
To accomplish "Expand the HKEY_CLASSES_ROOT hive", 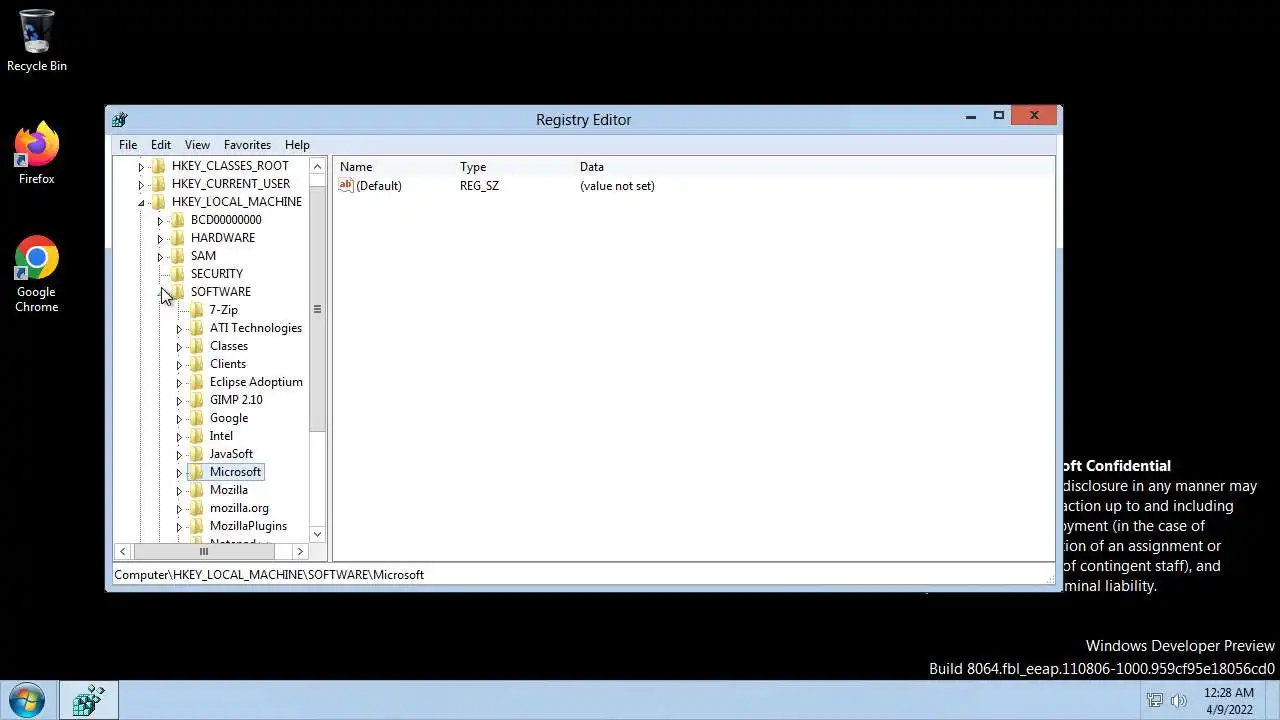I will (x=141, y=167).
